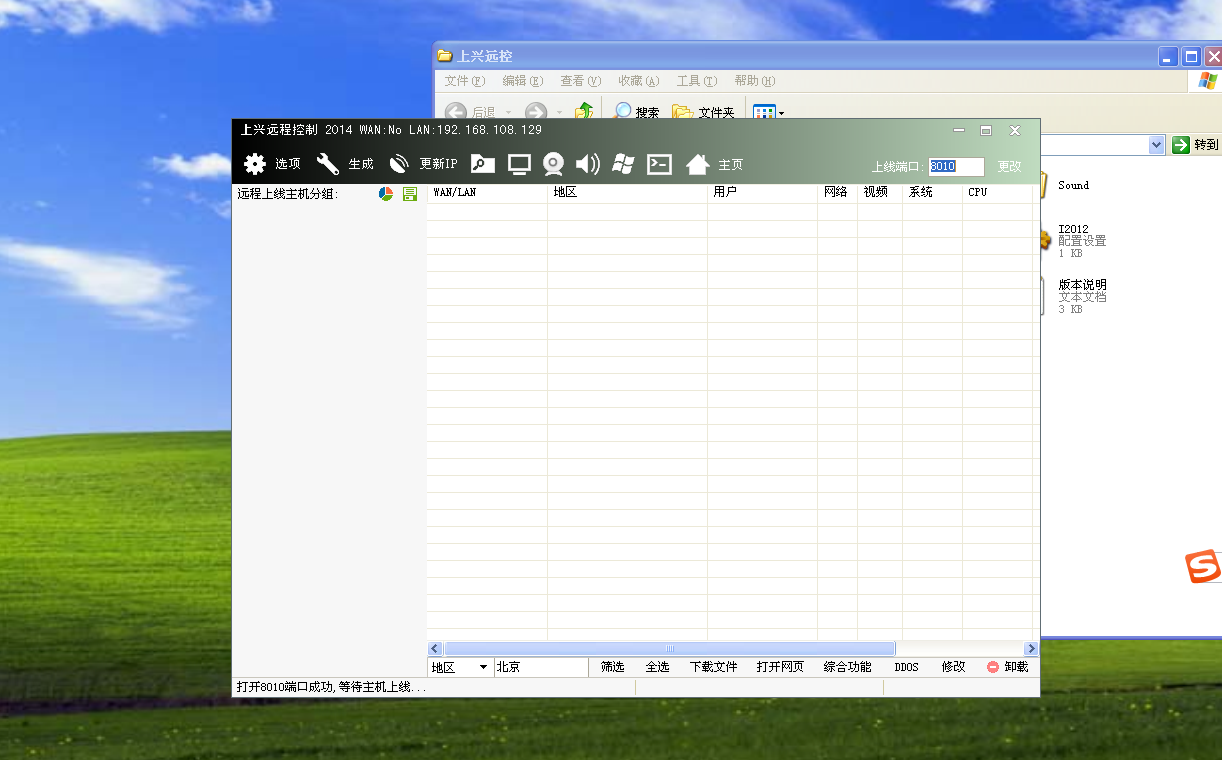This screenshot has height=760, width=1222.
Task: Click the Sogou input method icon
Action: (1203, 568)
